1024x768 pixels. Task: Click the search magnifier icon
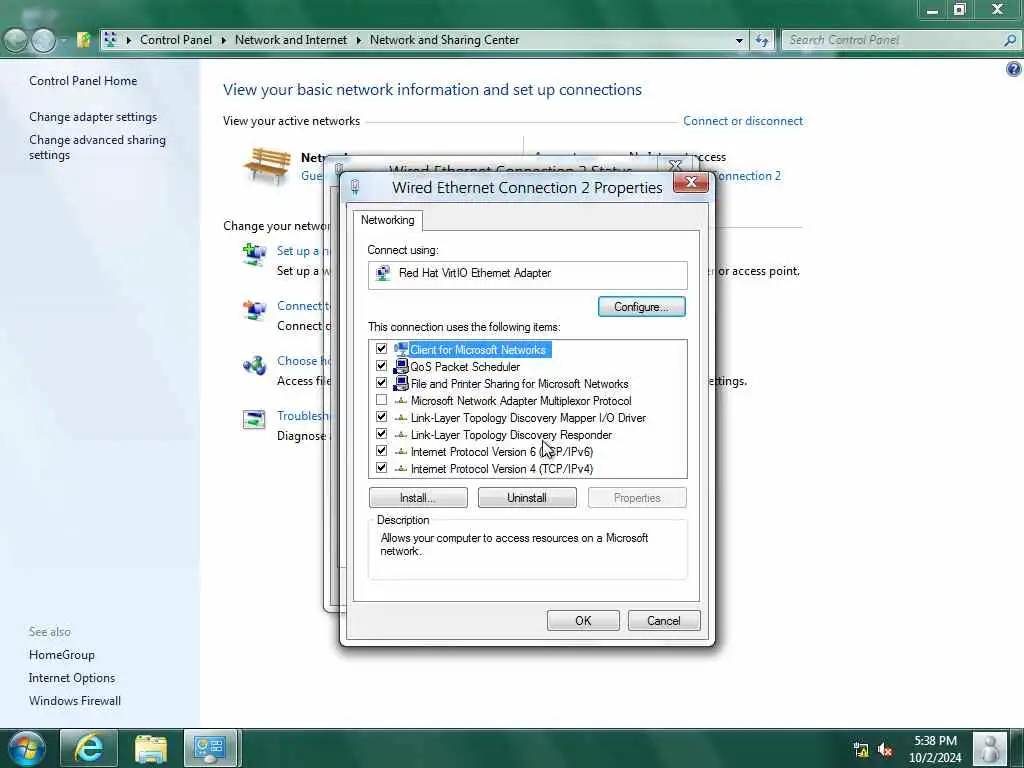1010,40
